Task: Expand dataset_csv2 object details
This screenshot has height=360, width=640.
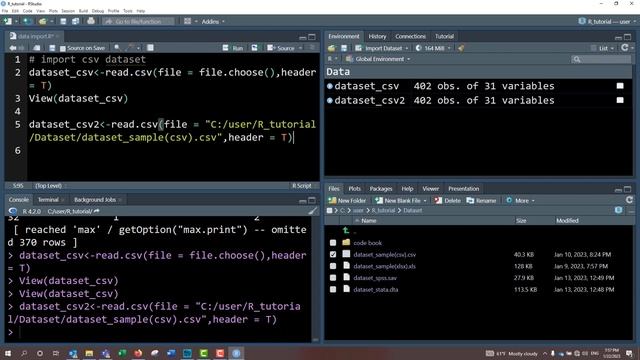Action: (x=330, y=100)
